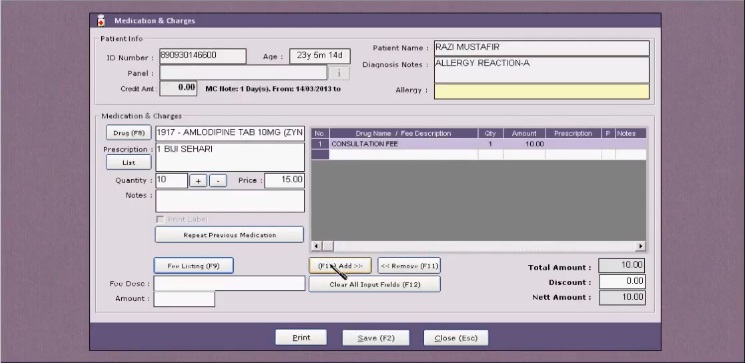Click the table's right scroll arrow
745x363 pixels.
[641, 246]
